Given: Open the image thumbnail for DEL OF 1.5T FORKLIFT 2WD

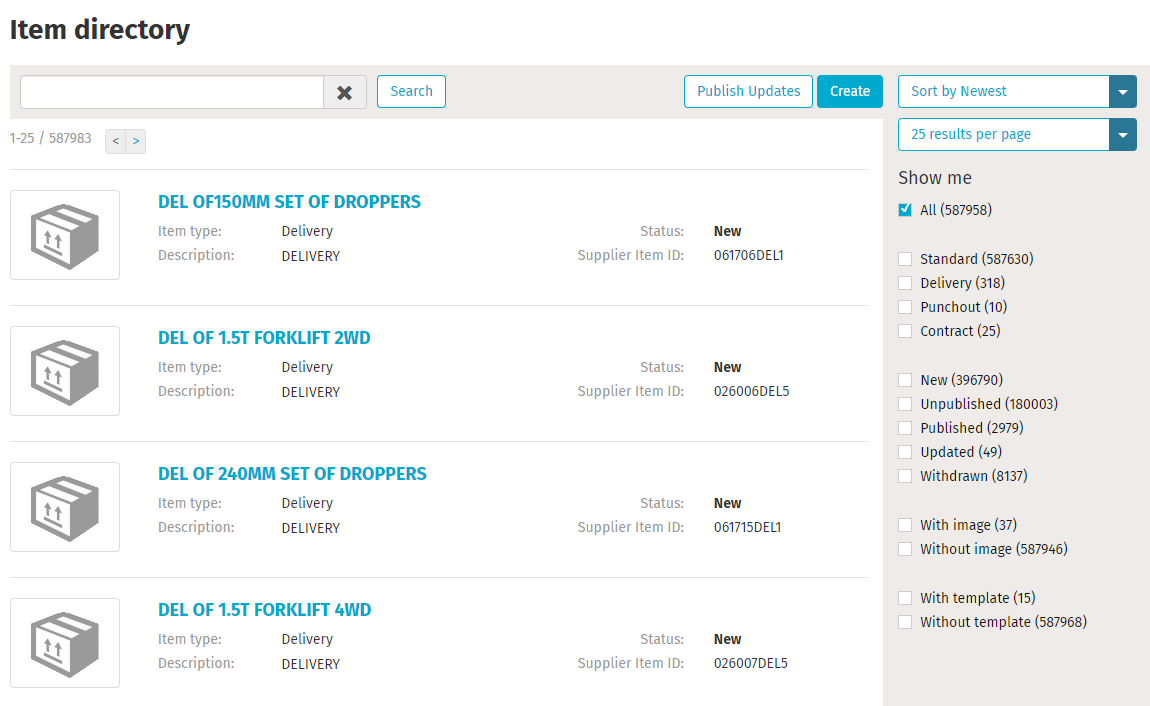Looking at the screenshot, I should (x=64, y=370).
